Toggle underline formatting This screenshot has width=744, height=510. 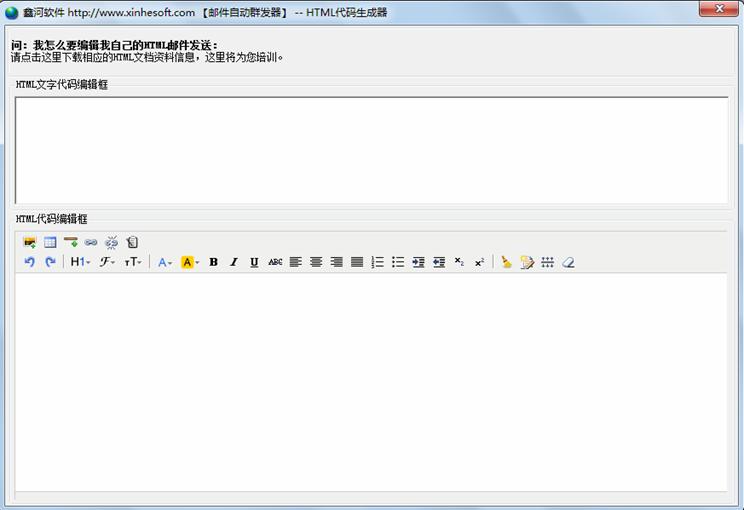point(254,262)
